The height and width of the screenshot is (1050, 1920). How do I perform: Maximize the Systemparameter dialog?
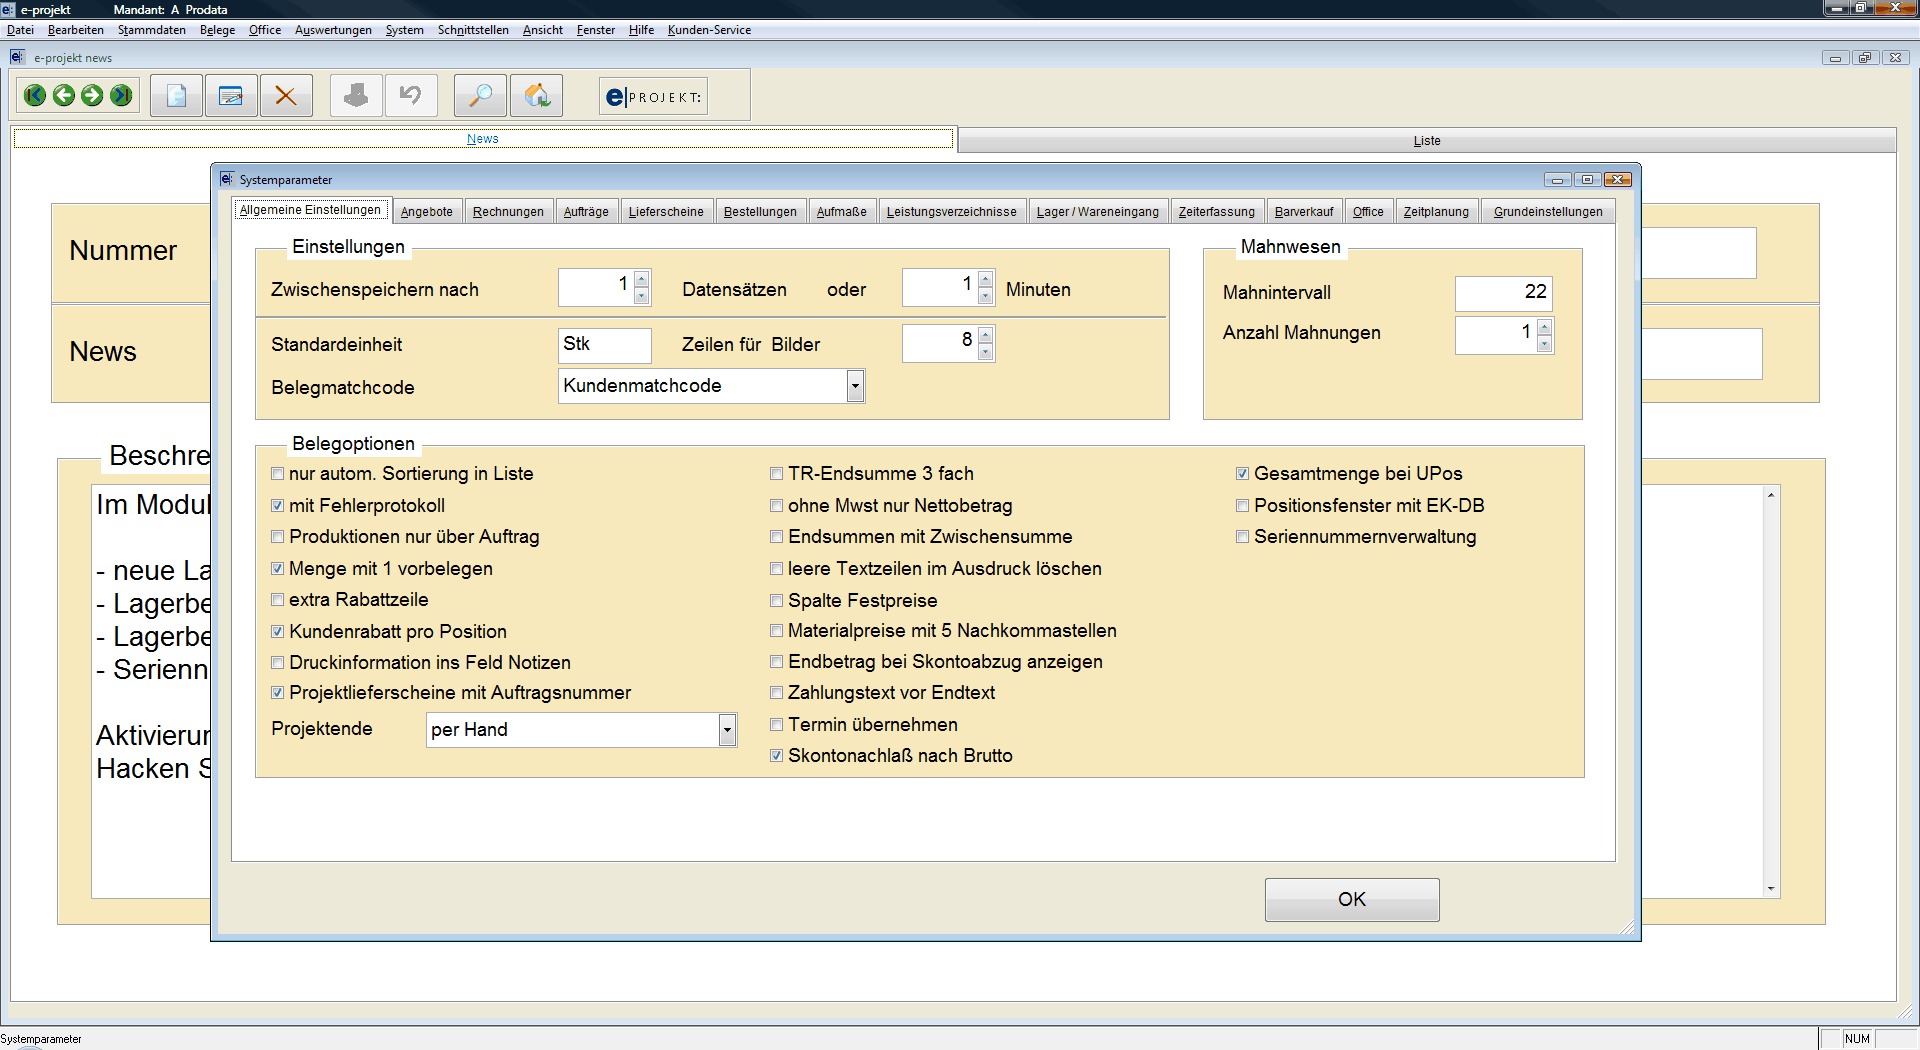point(1587,180)
